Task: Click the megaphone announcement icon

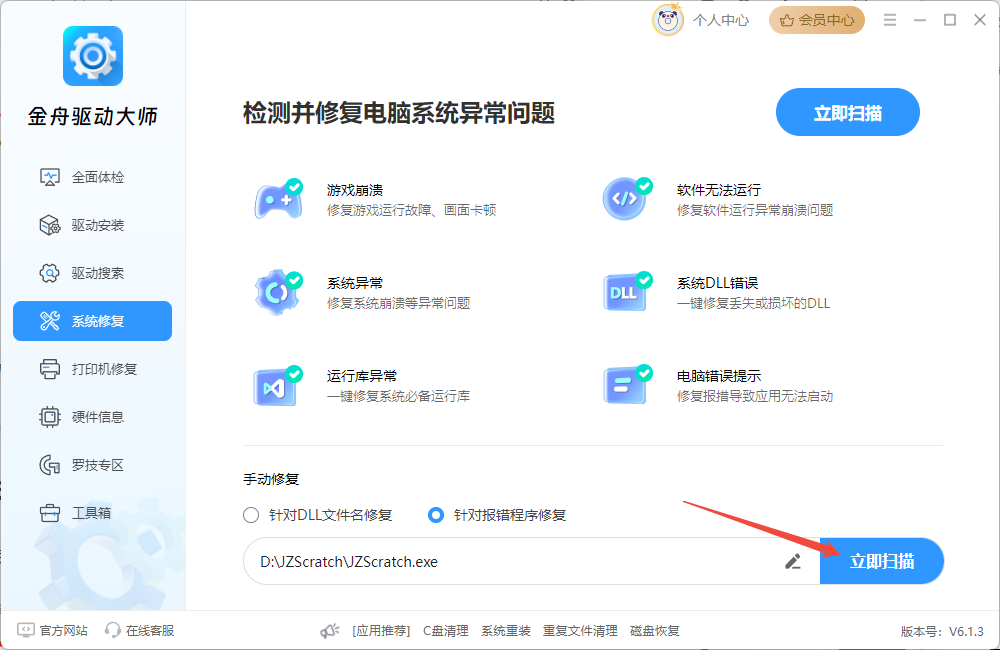Action: [x=330, y=631]
